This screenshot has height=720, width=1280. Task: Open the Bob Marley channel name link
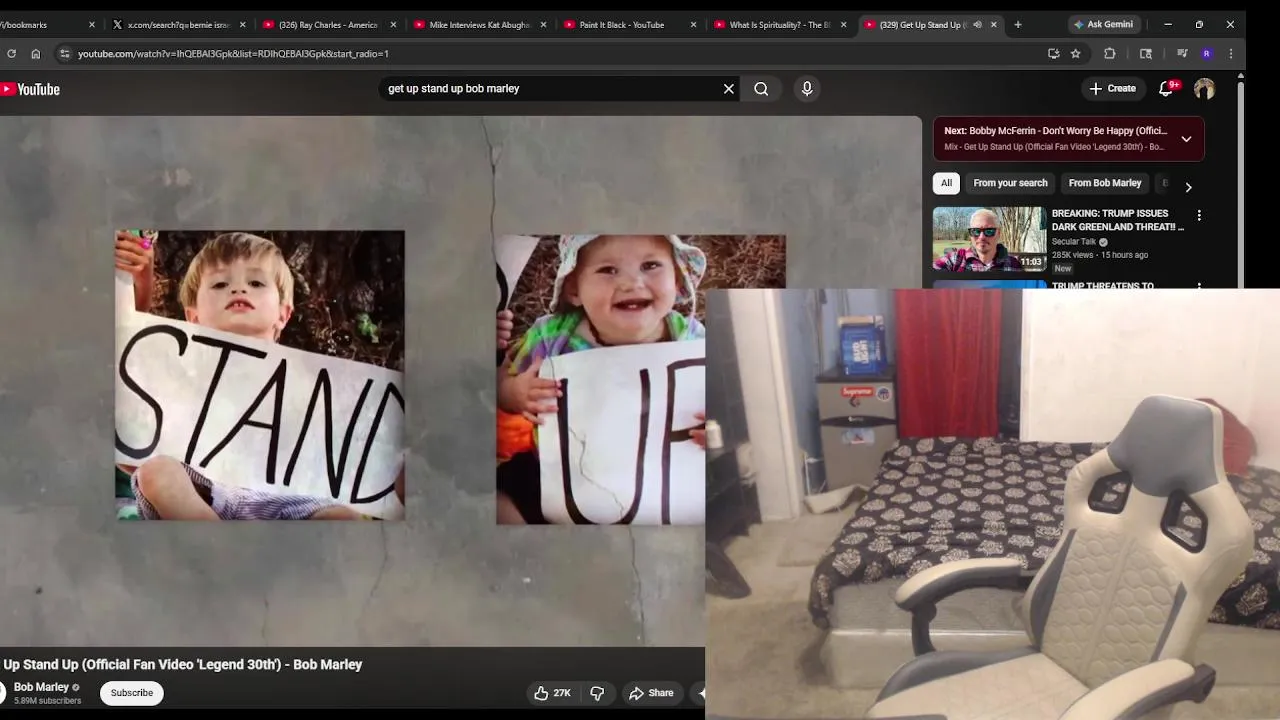(x=41, y=687)
